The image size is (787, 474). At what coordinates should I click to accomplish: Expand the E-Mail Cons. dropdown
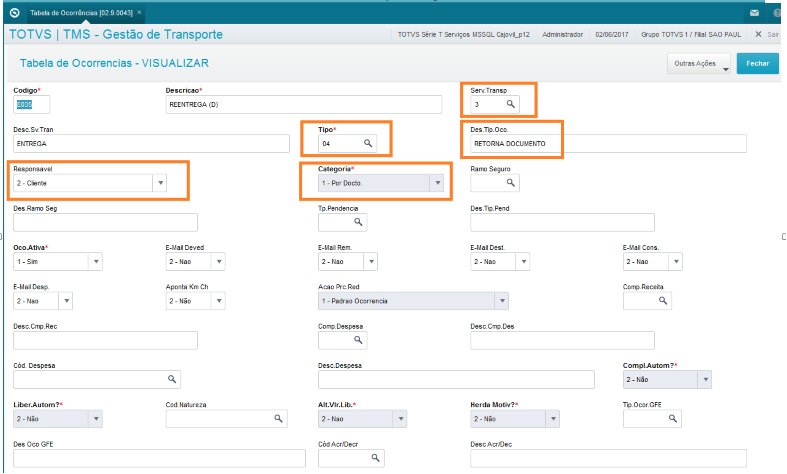tap(676, 262)
